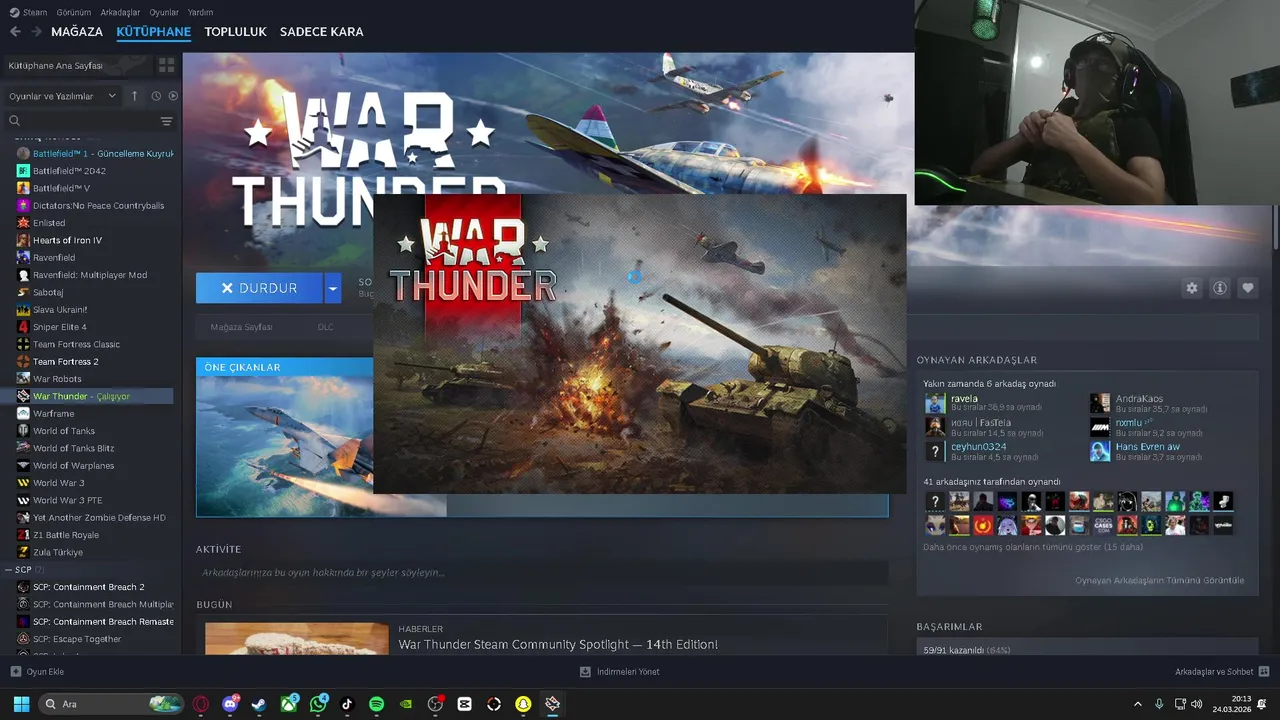Open Opera GX from the taskbar
1280x720 pixels.
pos(201,704)
